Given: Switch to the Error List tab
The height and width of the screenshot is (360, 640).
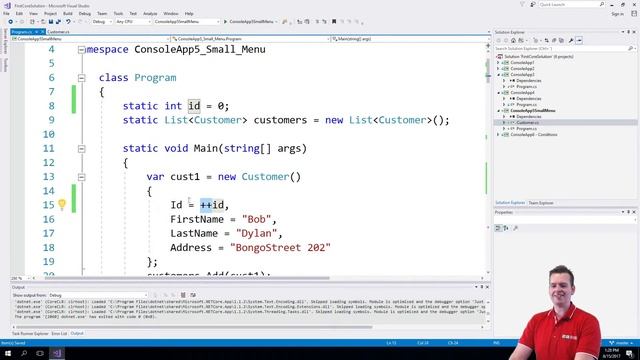Looking at the screenshot, I should tap(59, 333).
